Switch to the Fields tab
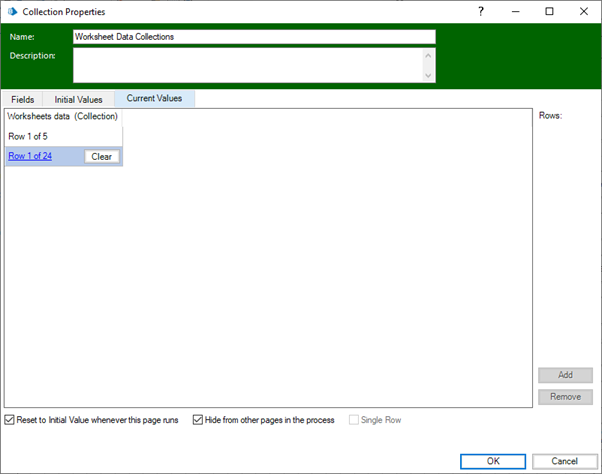 23,99
